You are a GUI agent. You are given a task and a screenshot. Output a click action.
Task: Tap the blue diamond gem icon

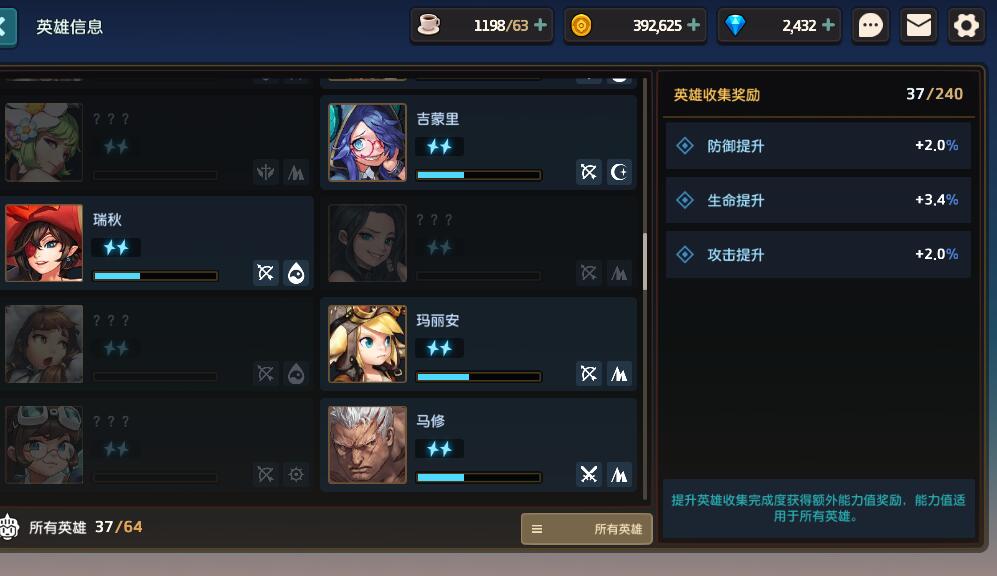[x=735, y=25]
